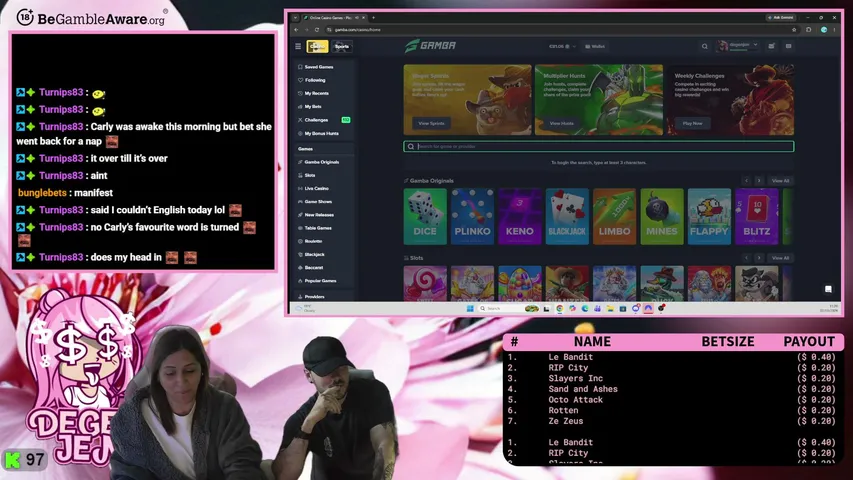Select Game Shows in sidebar
This screenshot has width=853, height=480.
(318, 201)
